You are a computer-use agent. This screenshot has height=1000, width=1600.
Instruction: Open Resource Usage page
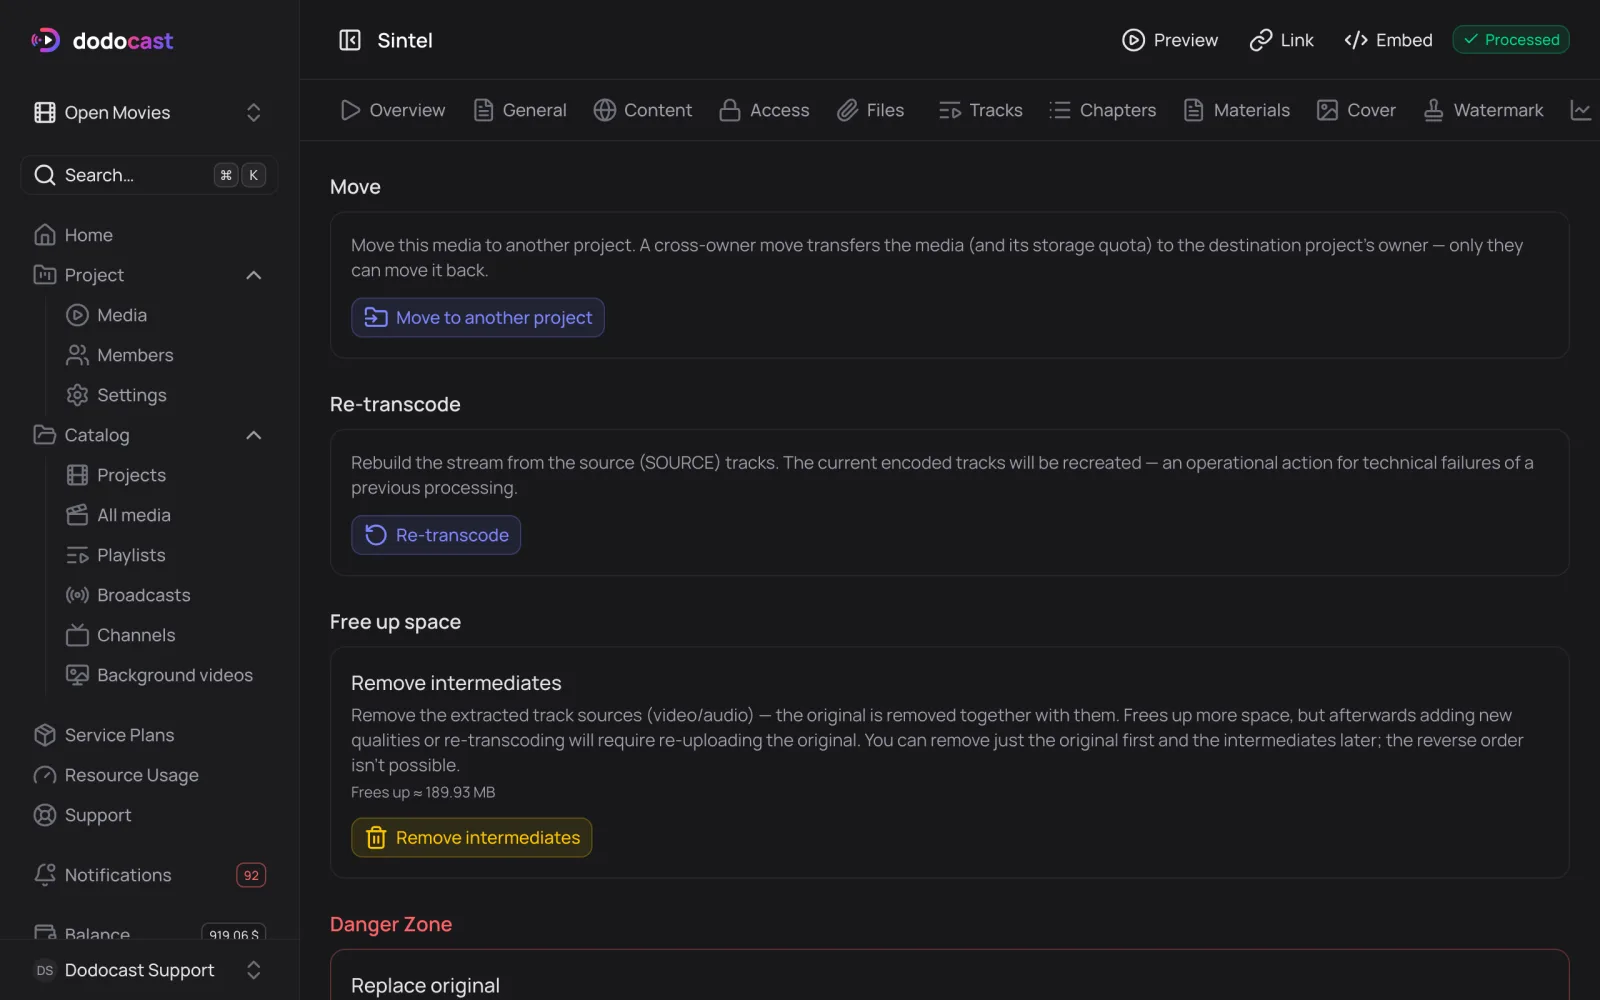click(149, 775)
